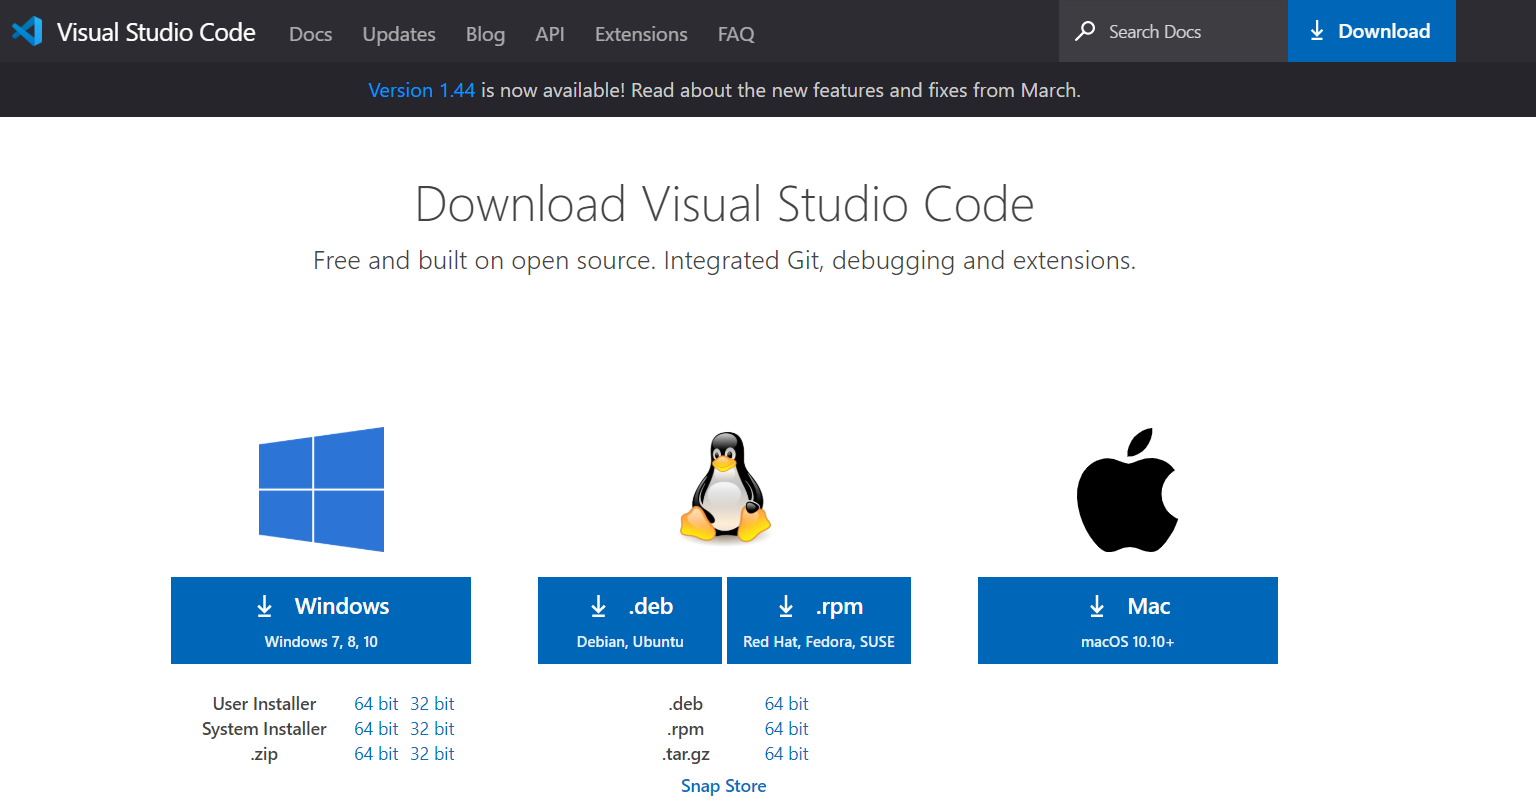Open the API navigation item
This screenshot has height=803, width=1536.
[550, 34]
